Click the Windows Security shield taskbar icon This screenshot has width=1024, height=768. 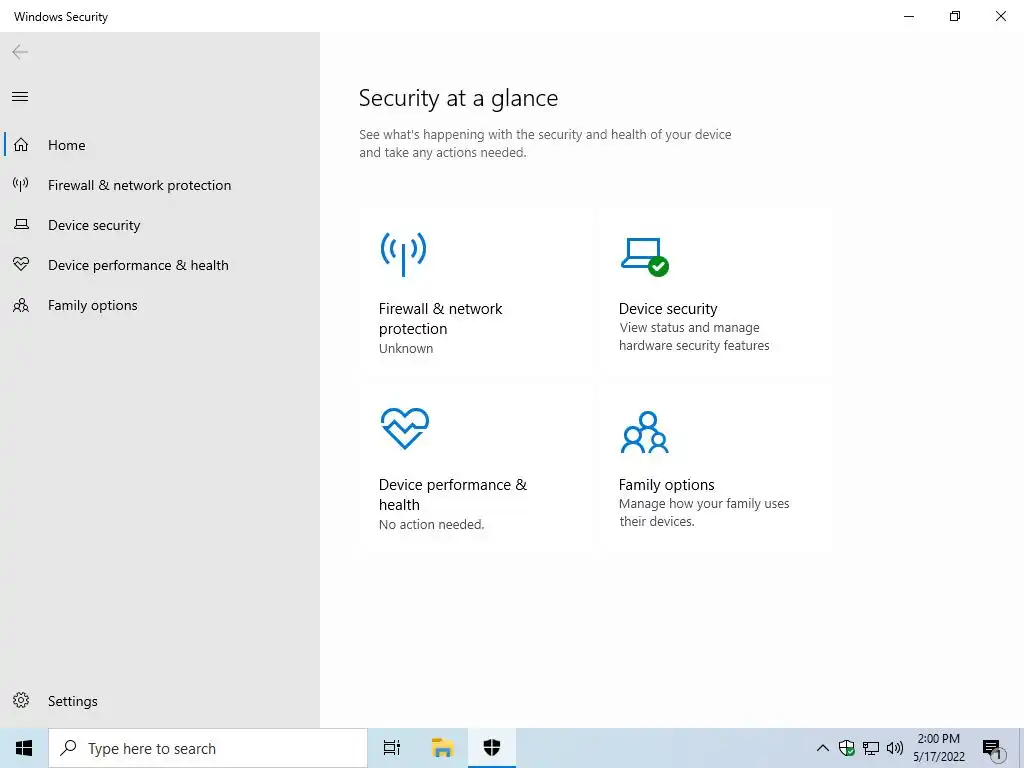point(492,747)
